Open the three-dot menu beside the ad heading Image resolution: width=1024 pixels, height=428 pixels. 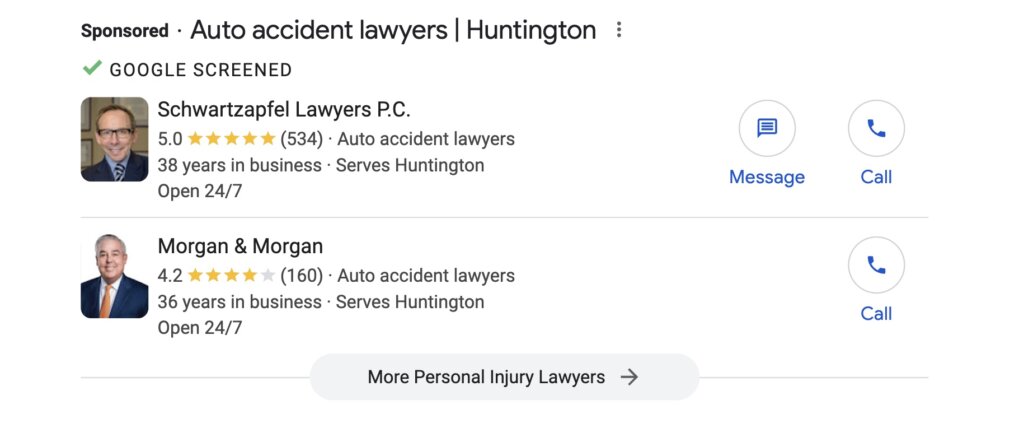pyautogui.click(x=619, y=30)
